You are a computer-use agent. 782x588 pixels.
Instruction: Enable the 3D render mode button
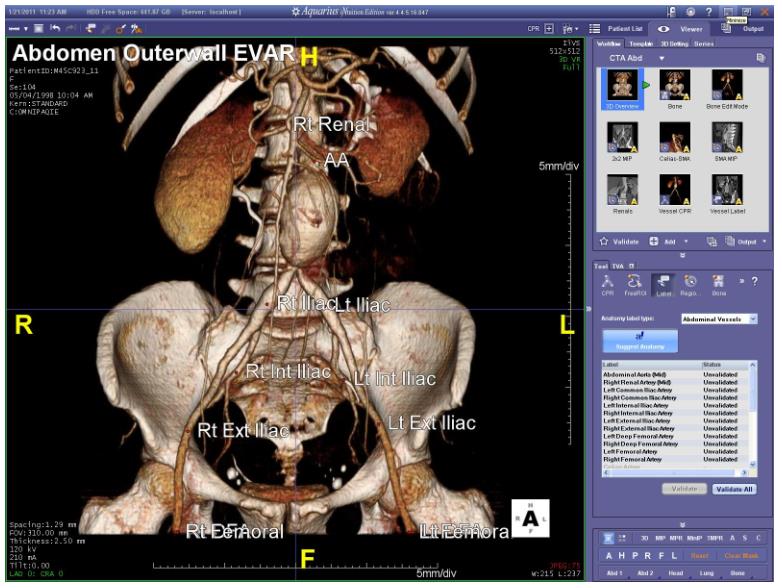(x=644, y=538)
